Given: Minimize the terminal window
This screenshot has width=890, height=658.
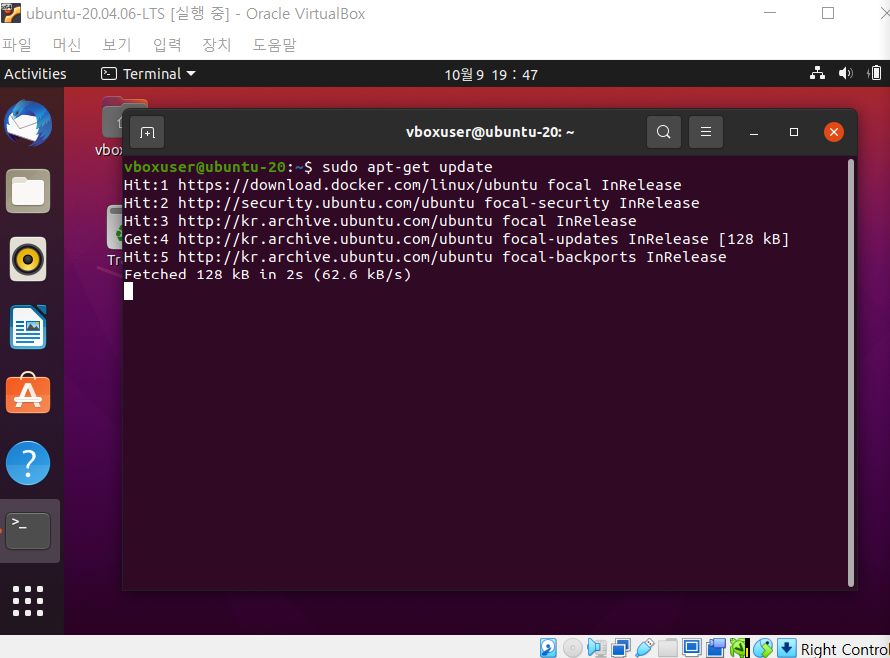Looking at the screenshot, I should click(x=754, y=133).
